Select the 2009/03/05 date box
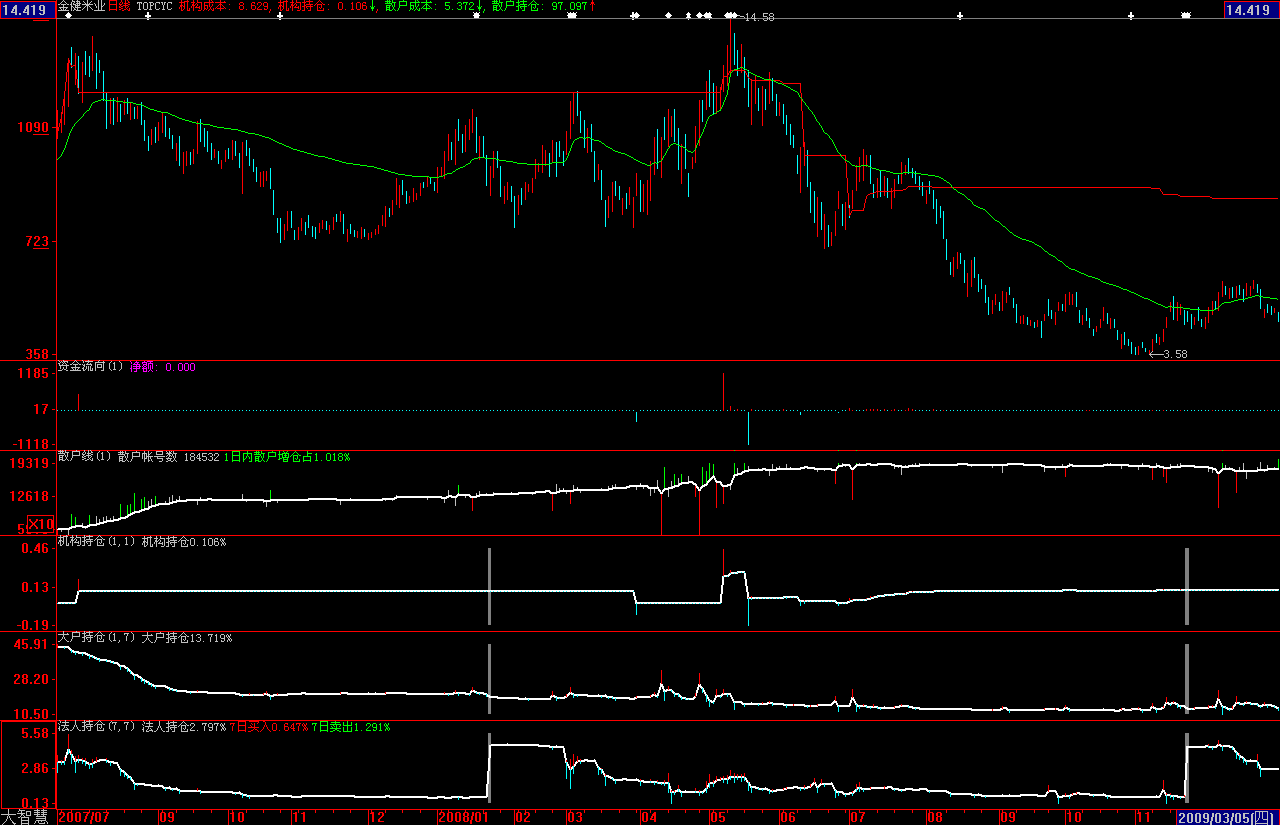Image resolution: width=1280 pixels, height=825 pixels. (1214, 817)
